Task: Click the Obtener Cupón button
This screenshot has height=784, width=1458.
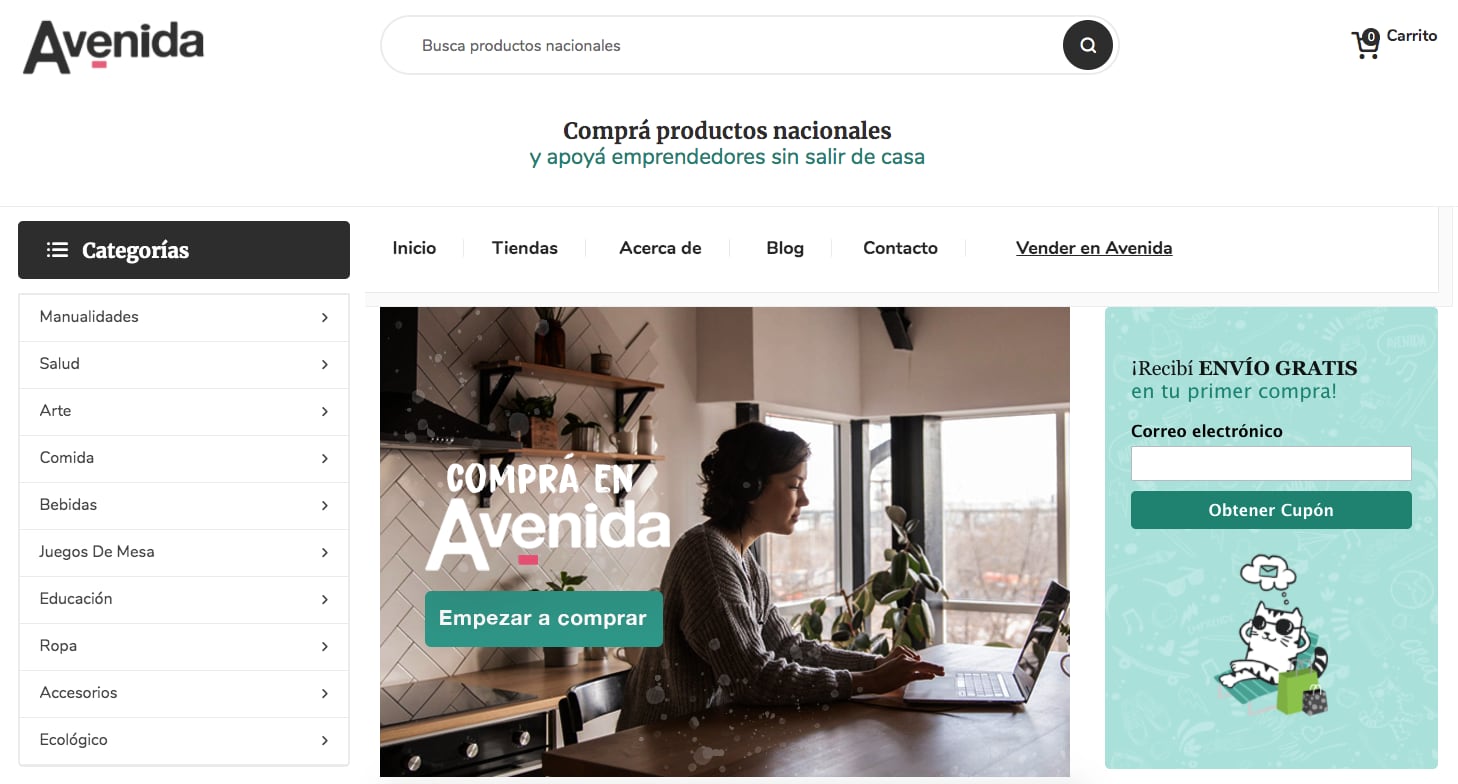Action: click(1271, 510)
